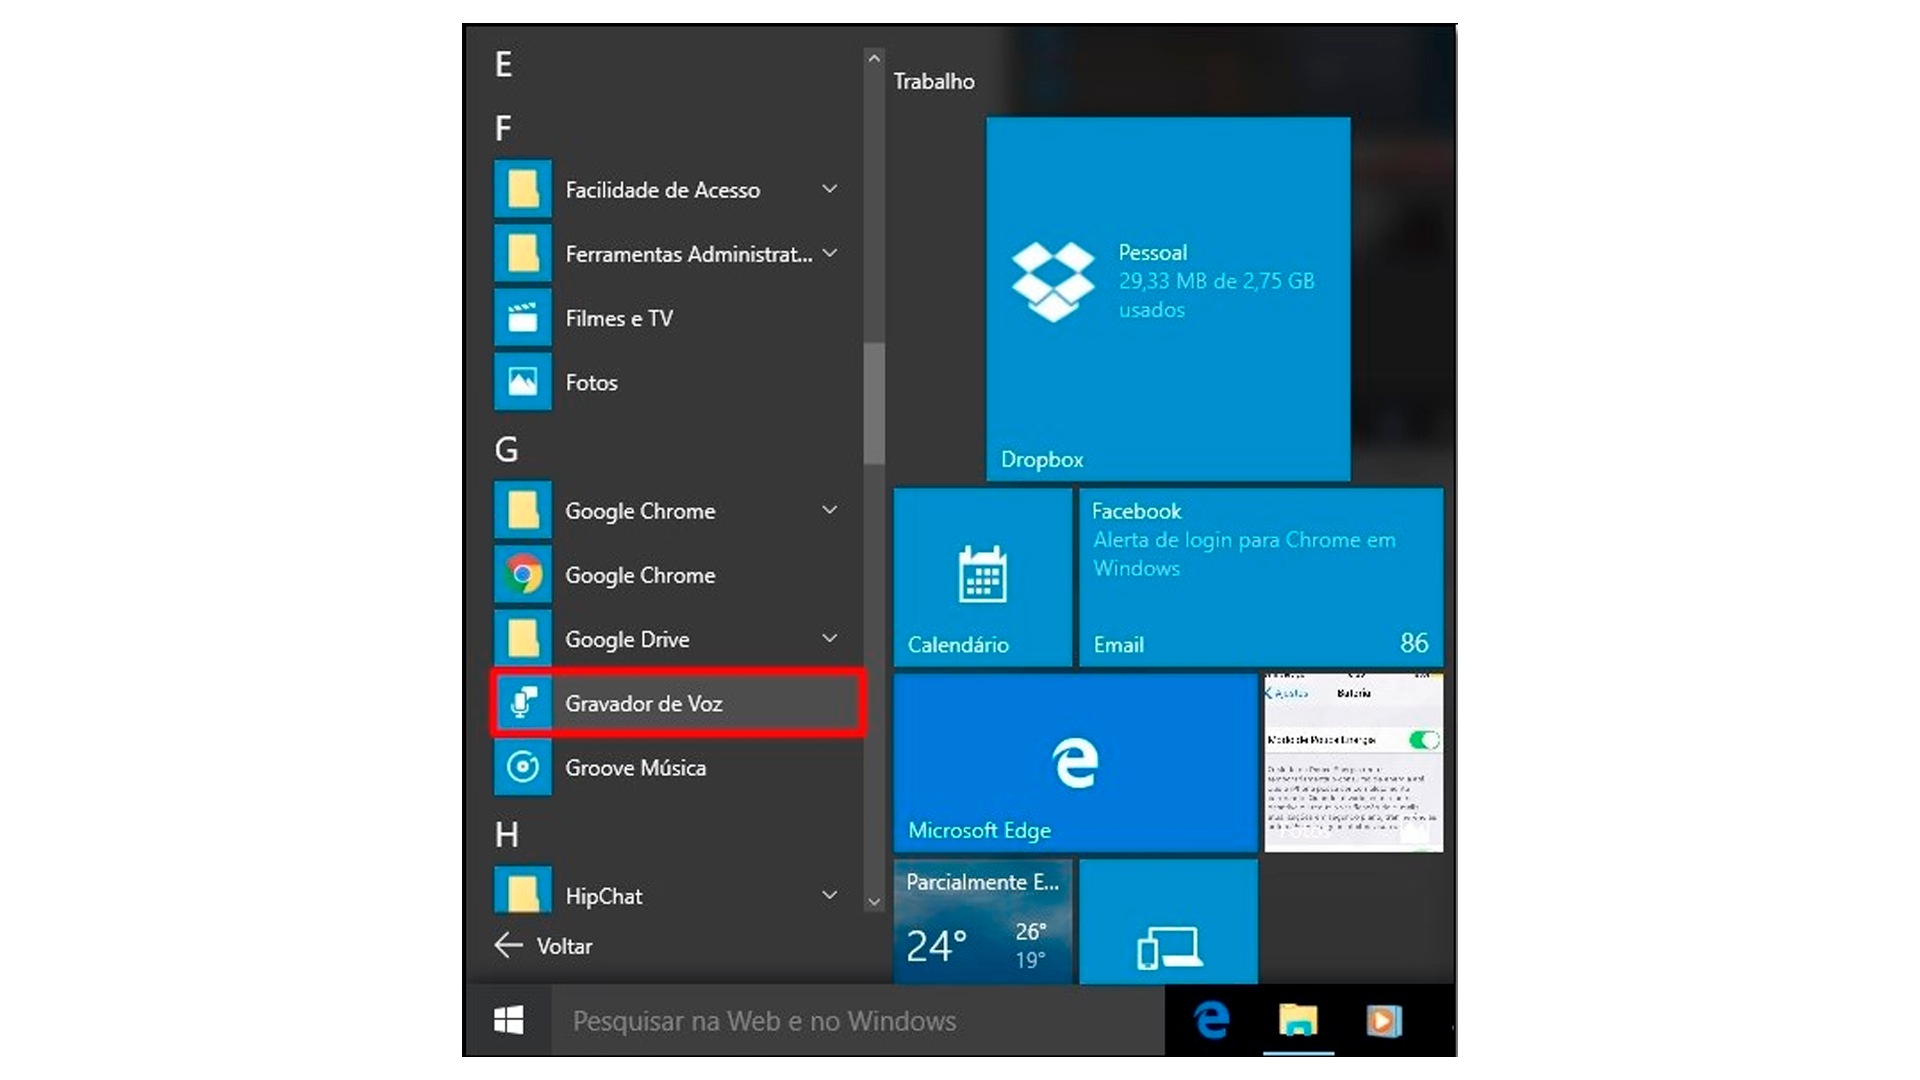Open the Facilidade de Acesso folder icon
This screenshot has width=1920, height=1080.
click(x=523, y=189)
